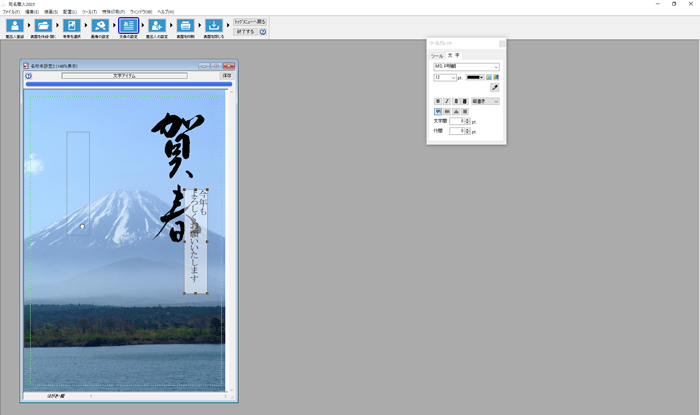Open the 画像の設定 image settings step
The height and width of the screenshot is (415, 700).
[100, 27]
